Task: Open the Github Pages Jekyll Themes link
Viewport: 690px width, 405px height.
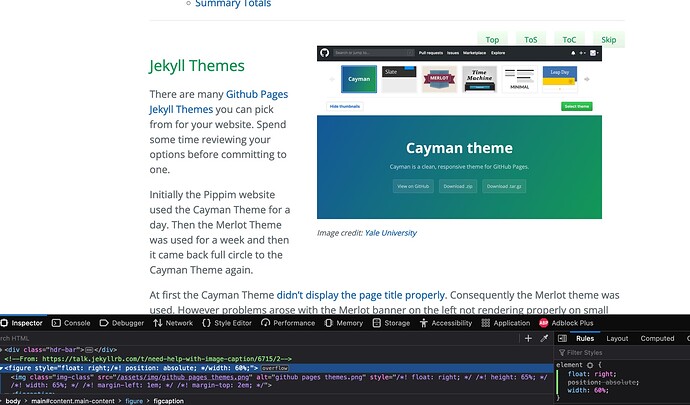Action: (x=219, y=102)
